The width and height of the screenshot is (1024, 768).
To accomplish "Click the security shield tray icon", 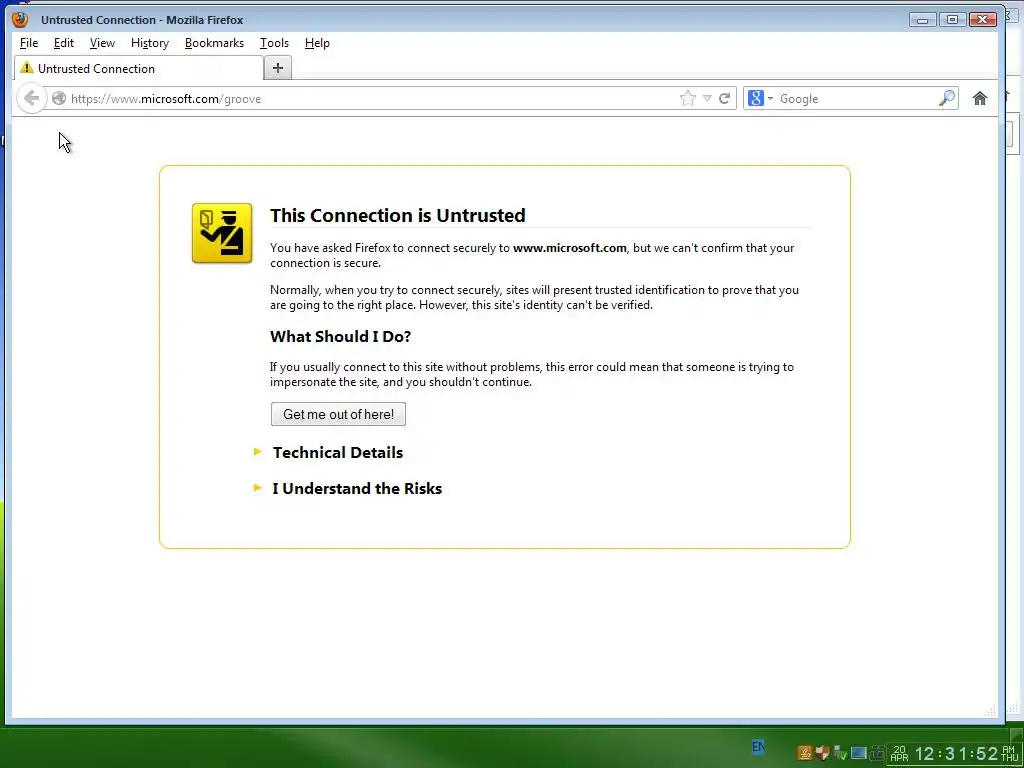I will click(822, 753).
